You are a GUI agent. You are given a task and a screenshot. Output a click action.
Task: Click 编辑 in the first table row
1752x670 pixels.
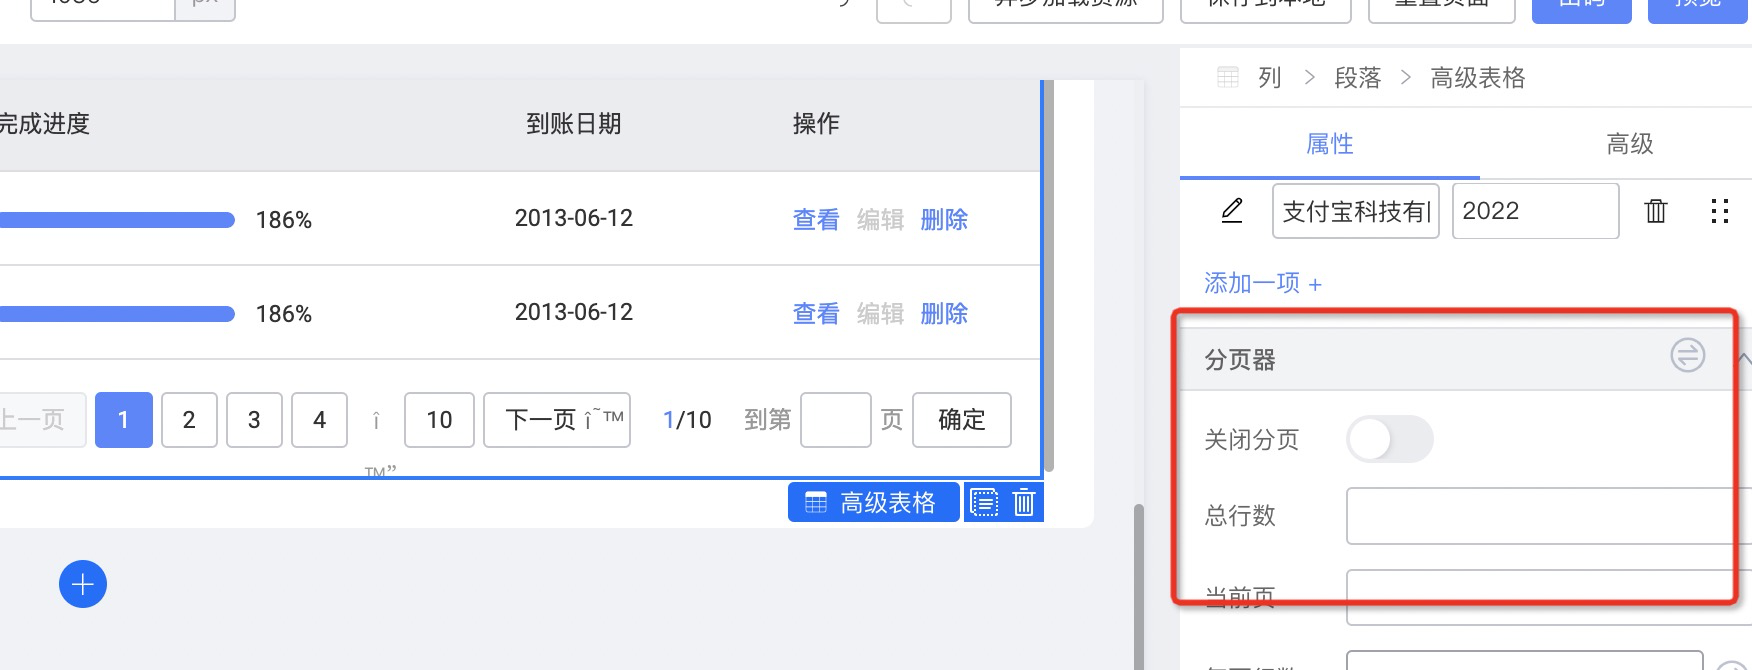880,219
